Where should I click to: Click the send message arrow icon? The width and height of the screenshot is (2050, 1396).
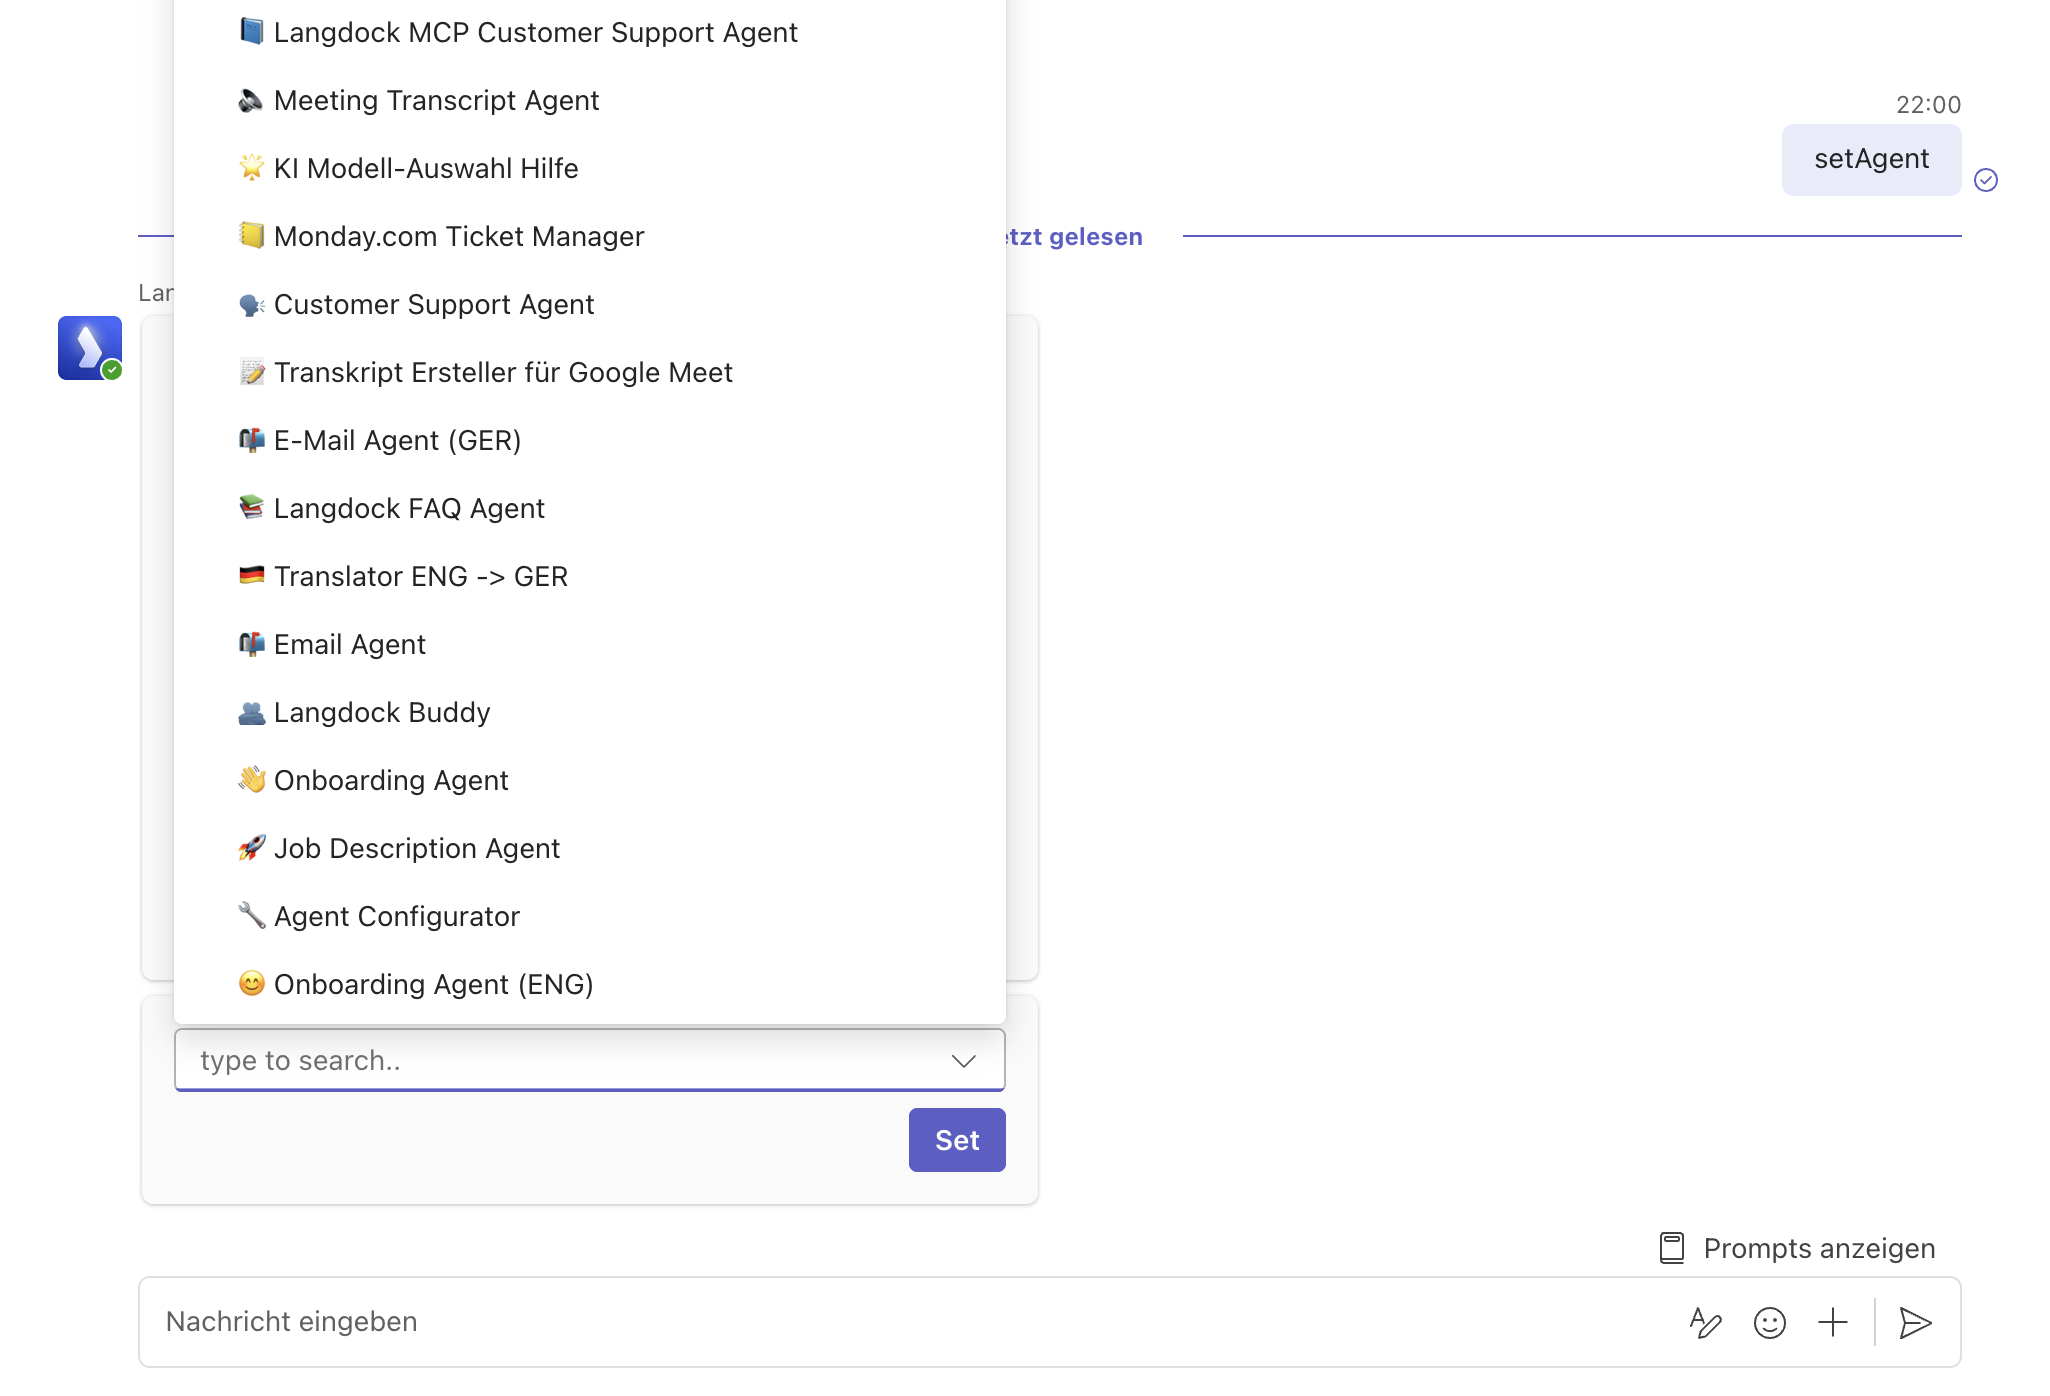pos(1915,1322)
